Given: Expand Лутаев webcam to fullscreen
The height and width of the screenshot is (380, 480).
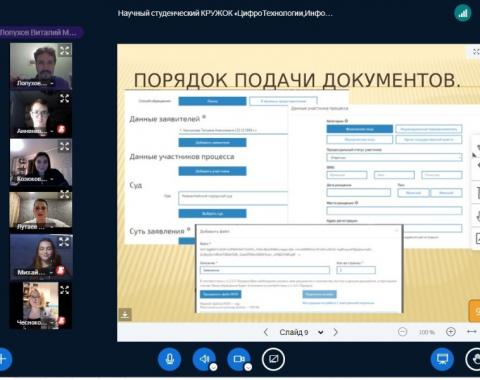Looking at the screenshot, I should [x=65, y=194].
